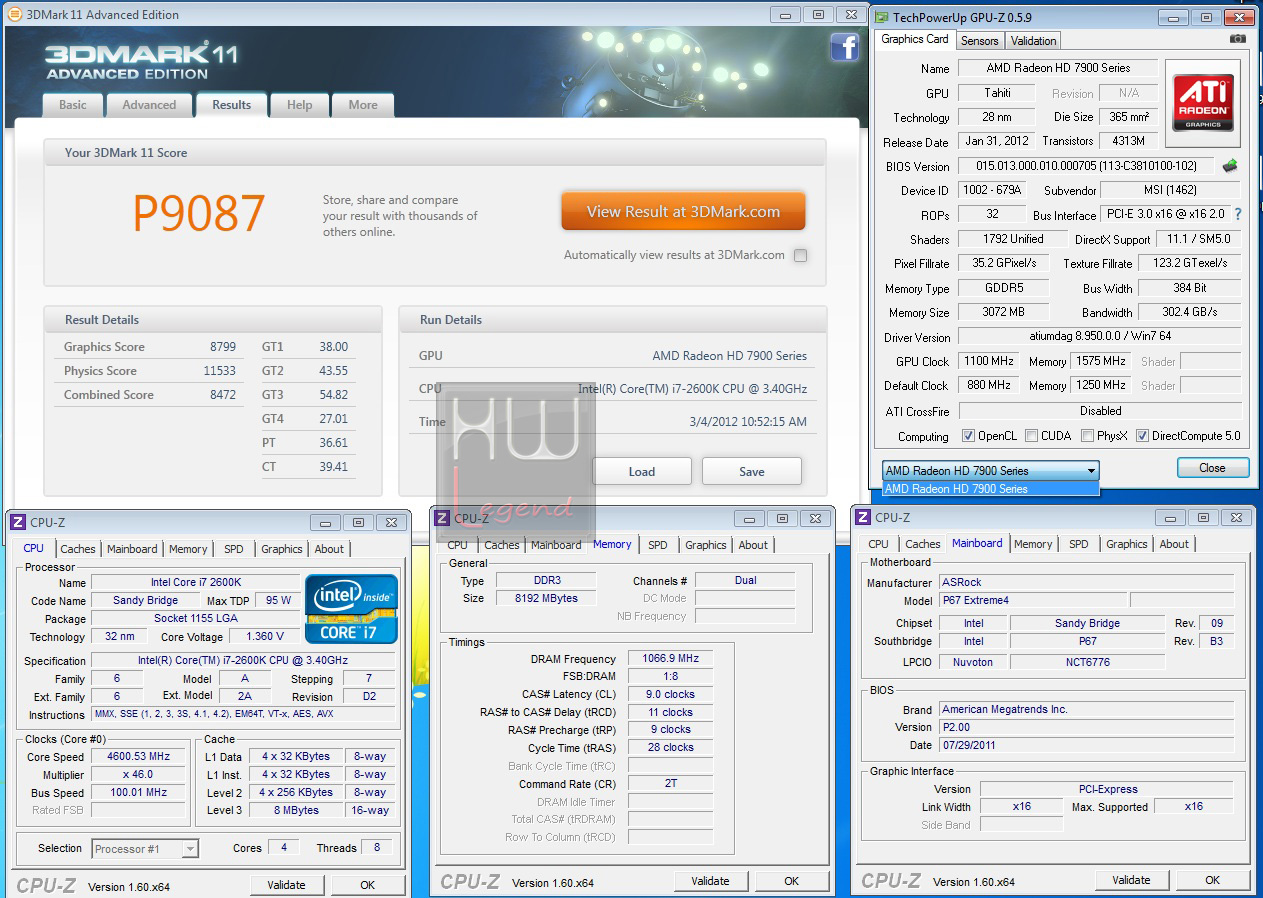Click OK in the CPU-Z CPU window

point(368,885)
